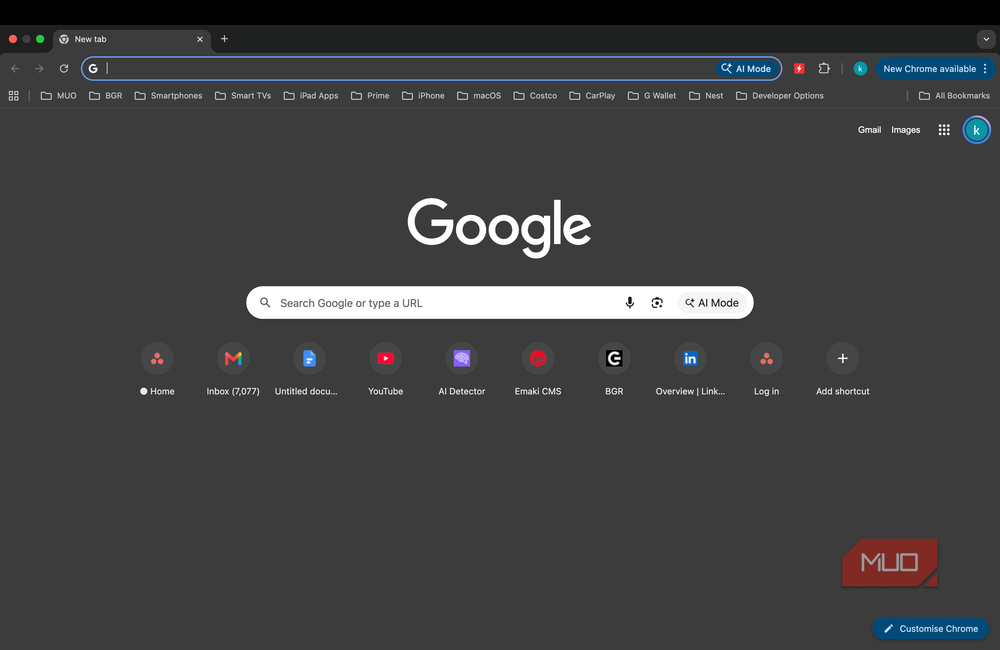Open the BGR bookmark folder
The width and height of the screenshot is (1000, 650).
[x=106, y=96]
